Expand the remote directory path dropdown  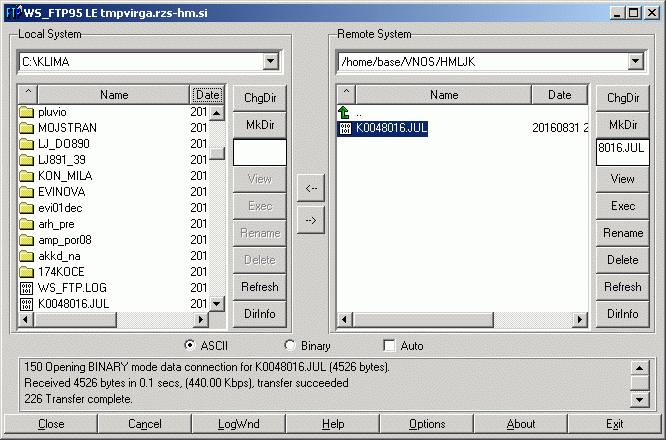tap(634, 62)
